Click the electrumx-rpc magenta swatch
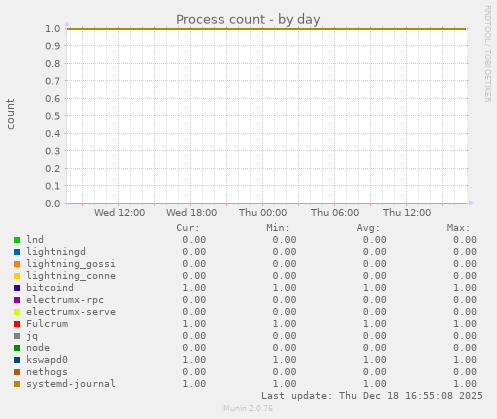This screenshot has height=419, width=497. 17,300
